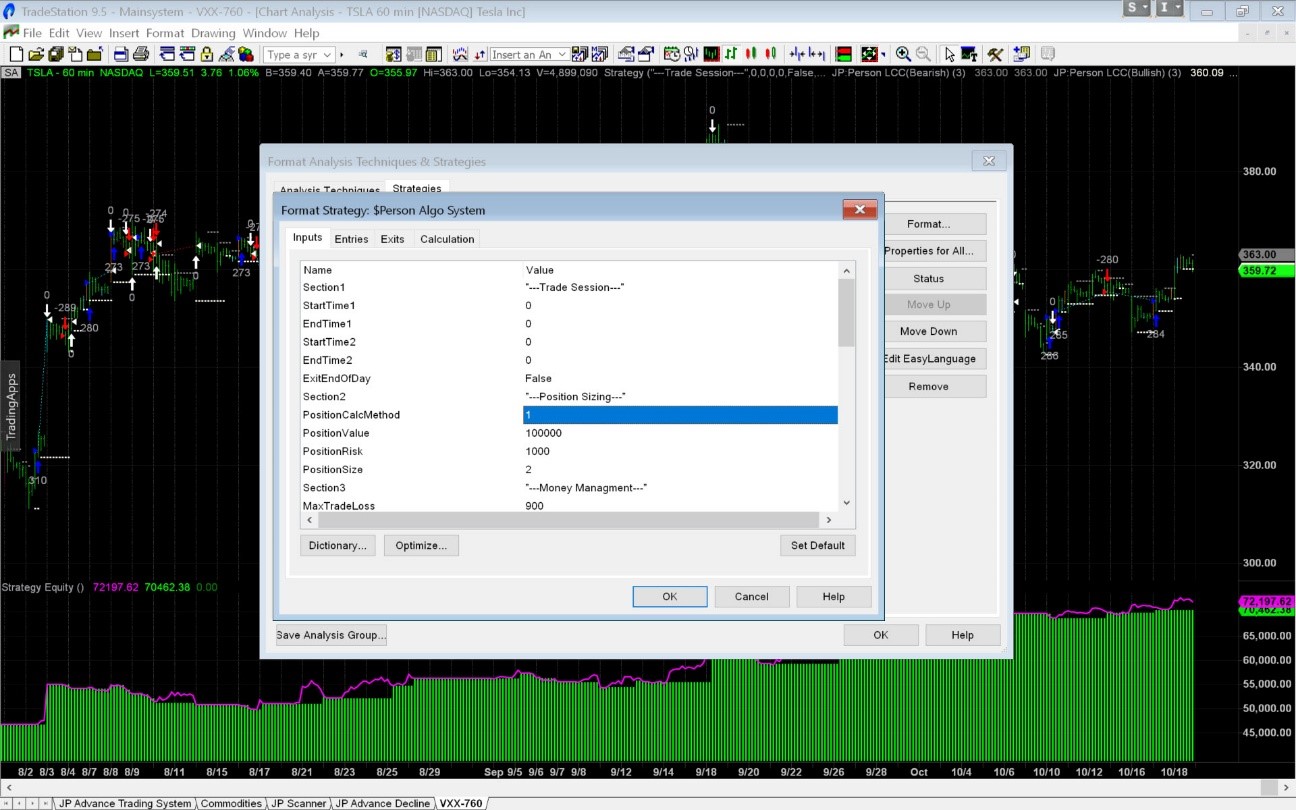Image resolution: width=1296 pixels, height=810 pixels.
Task: Click the PositionValue field showing 100000
Action: 680,434
